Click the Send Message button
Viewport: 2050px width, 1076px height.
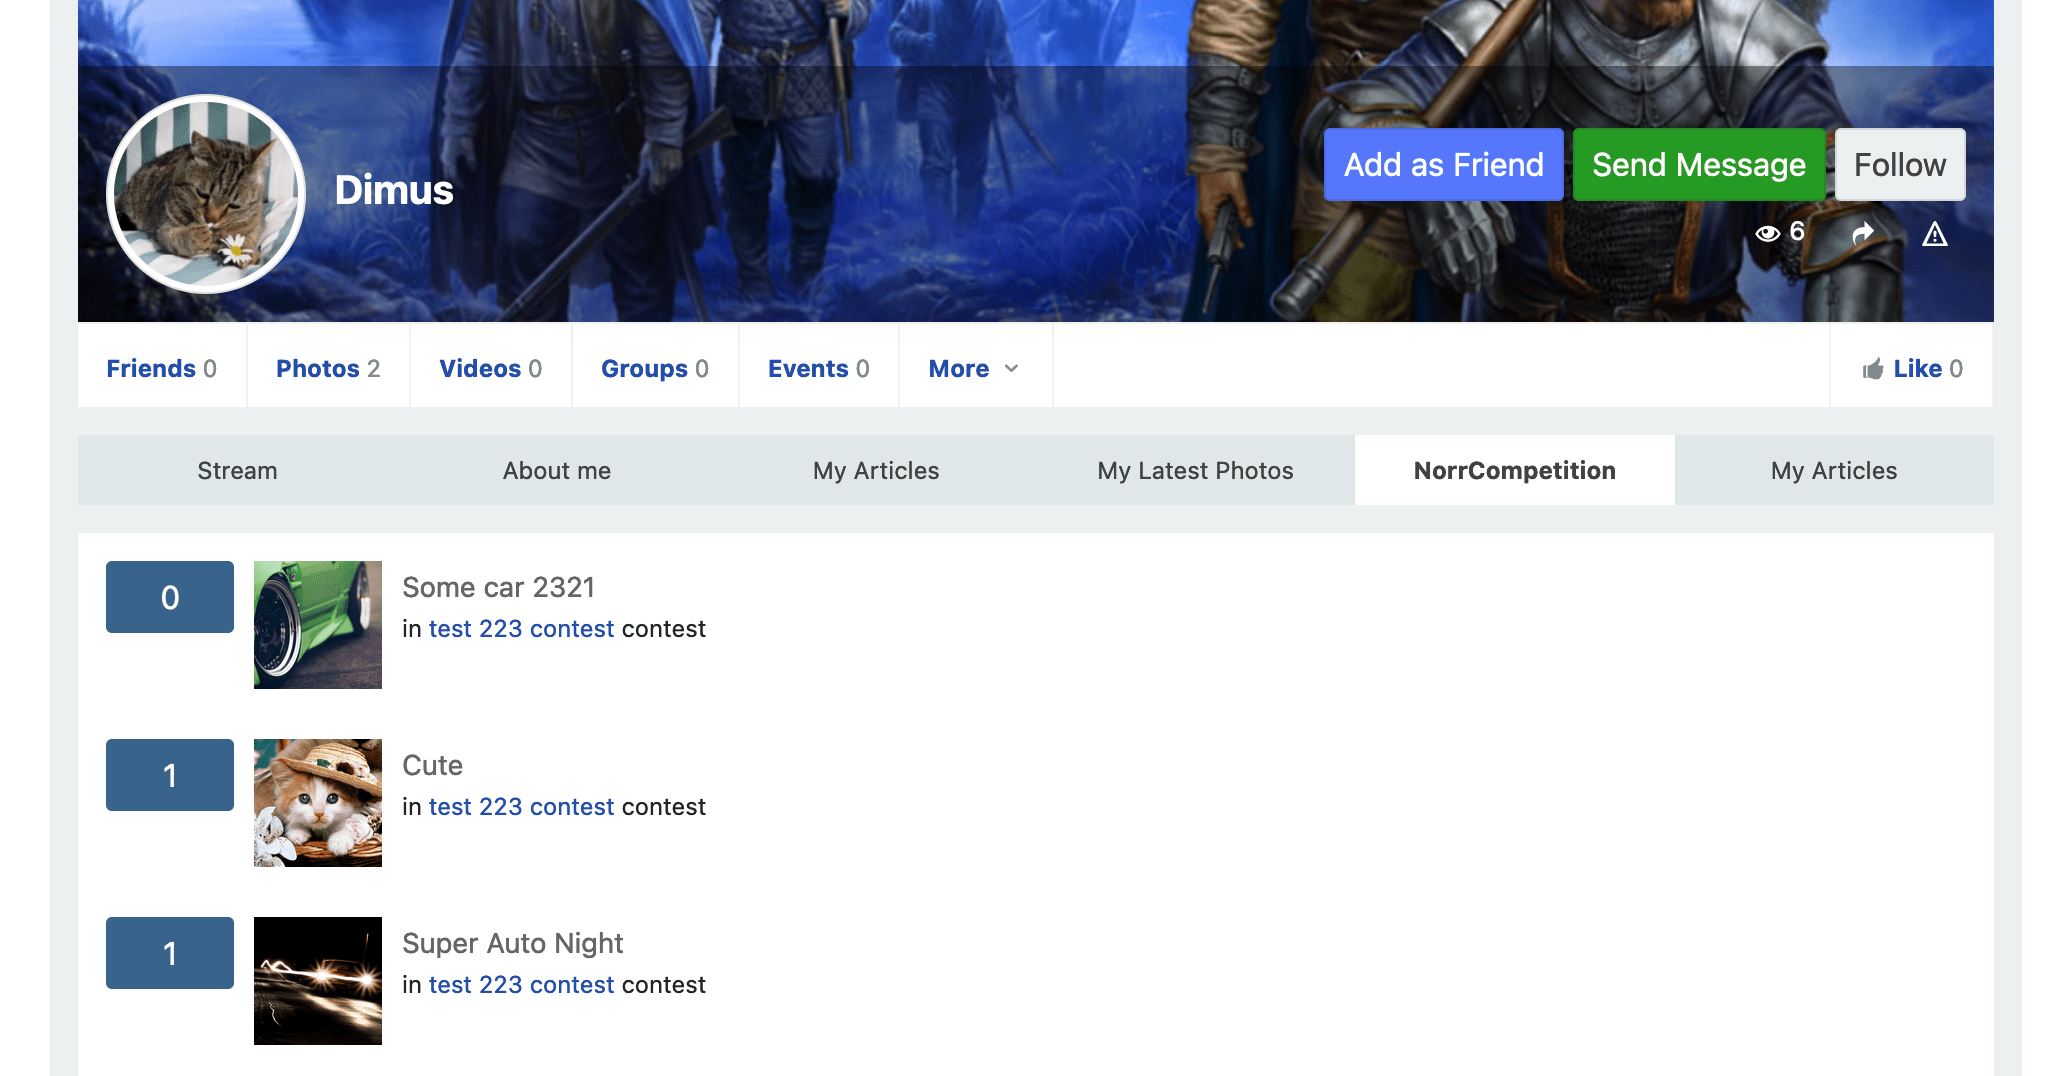point(1699,164)
